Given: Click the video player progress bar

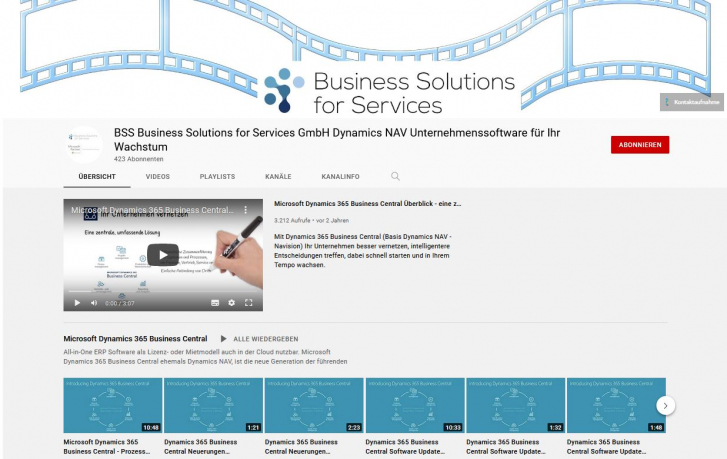Looking at the screenshot, I should [163, 291].
